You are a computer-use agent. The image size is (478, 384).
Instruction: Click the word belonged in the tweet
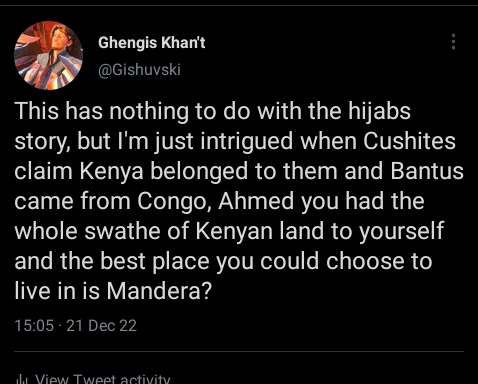click(199, 171)
